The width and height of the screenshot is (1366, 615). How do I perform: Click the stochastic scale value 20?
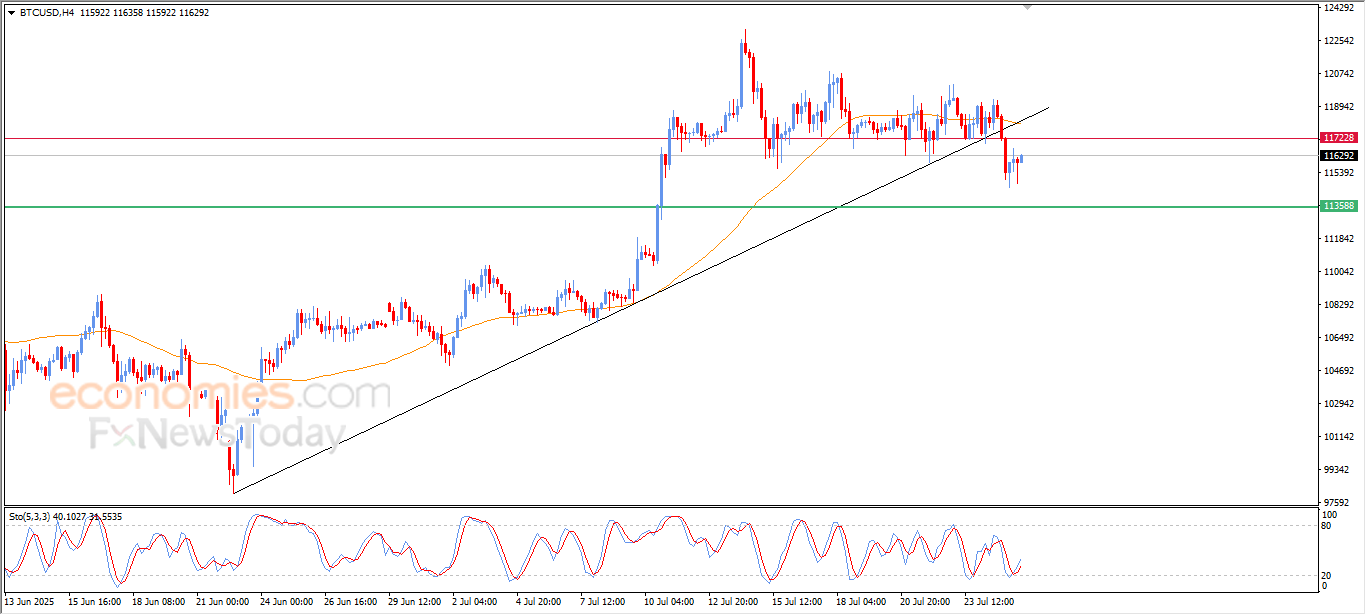[1327, 575]
